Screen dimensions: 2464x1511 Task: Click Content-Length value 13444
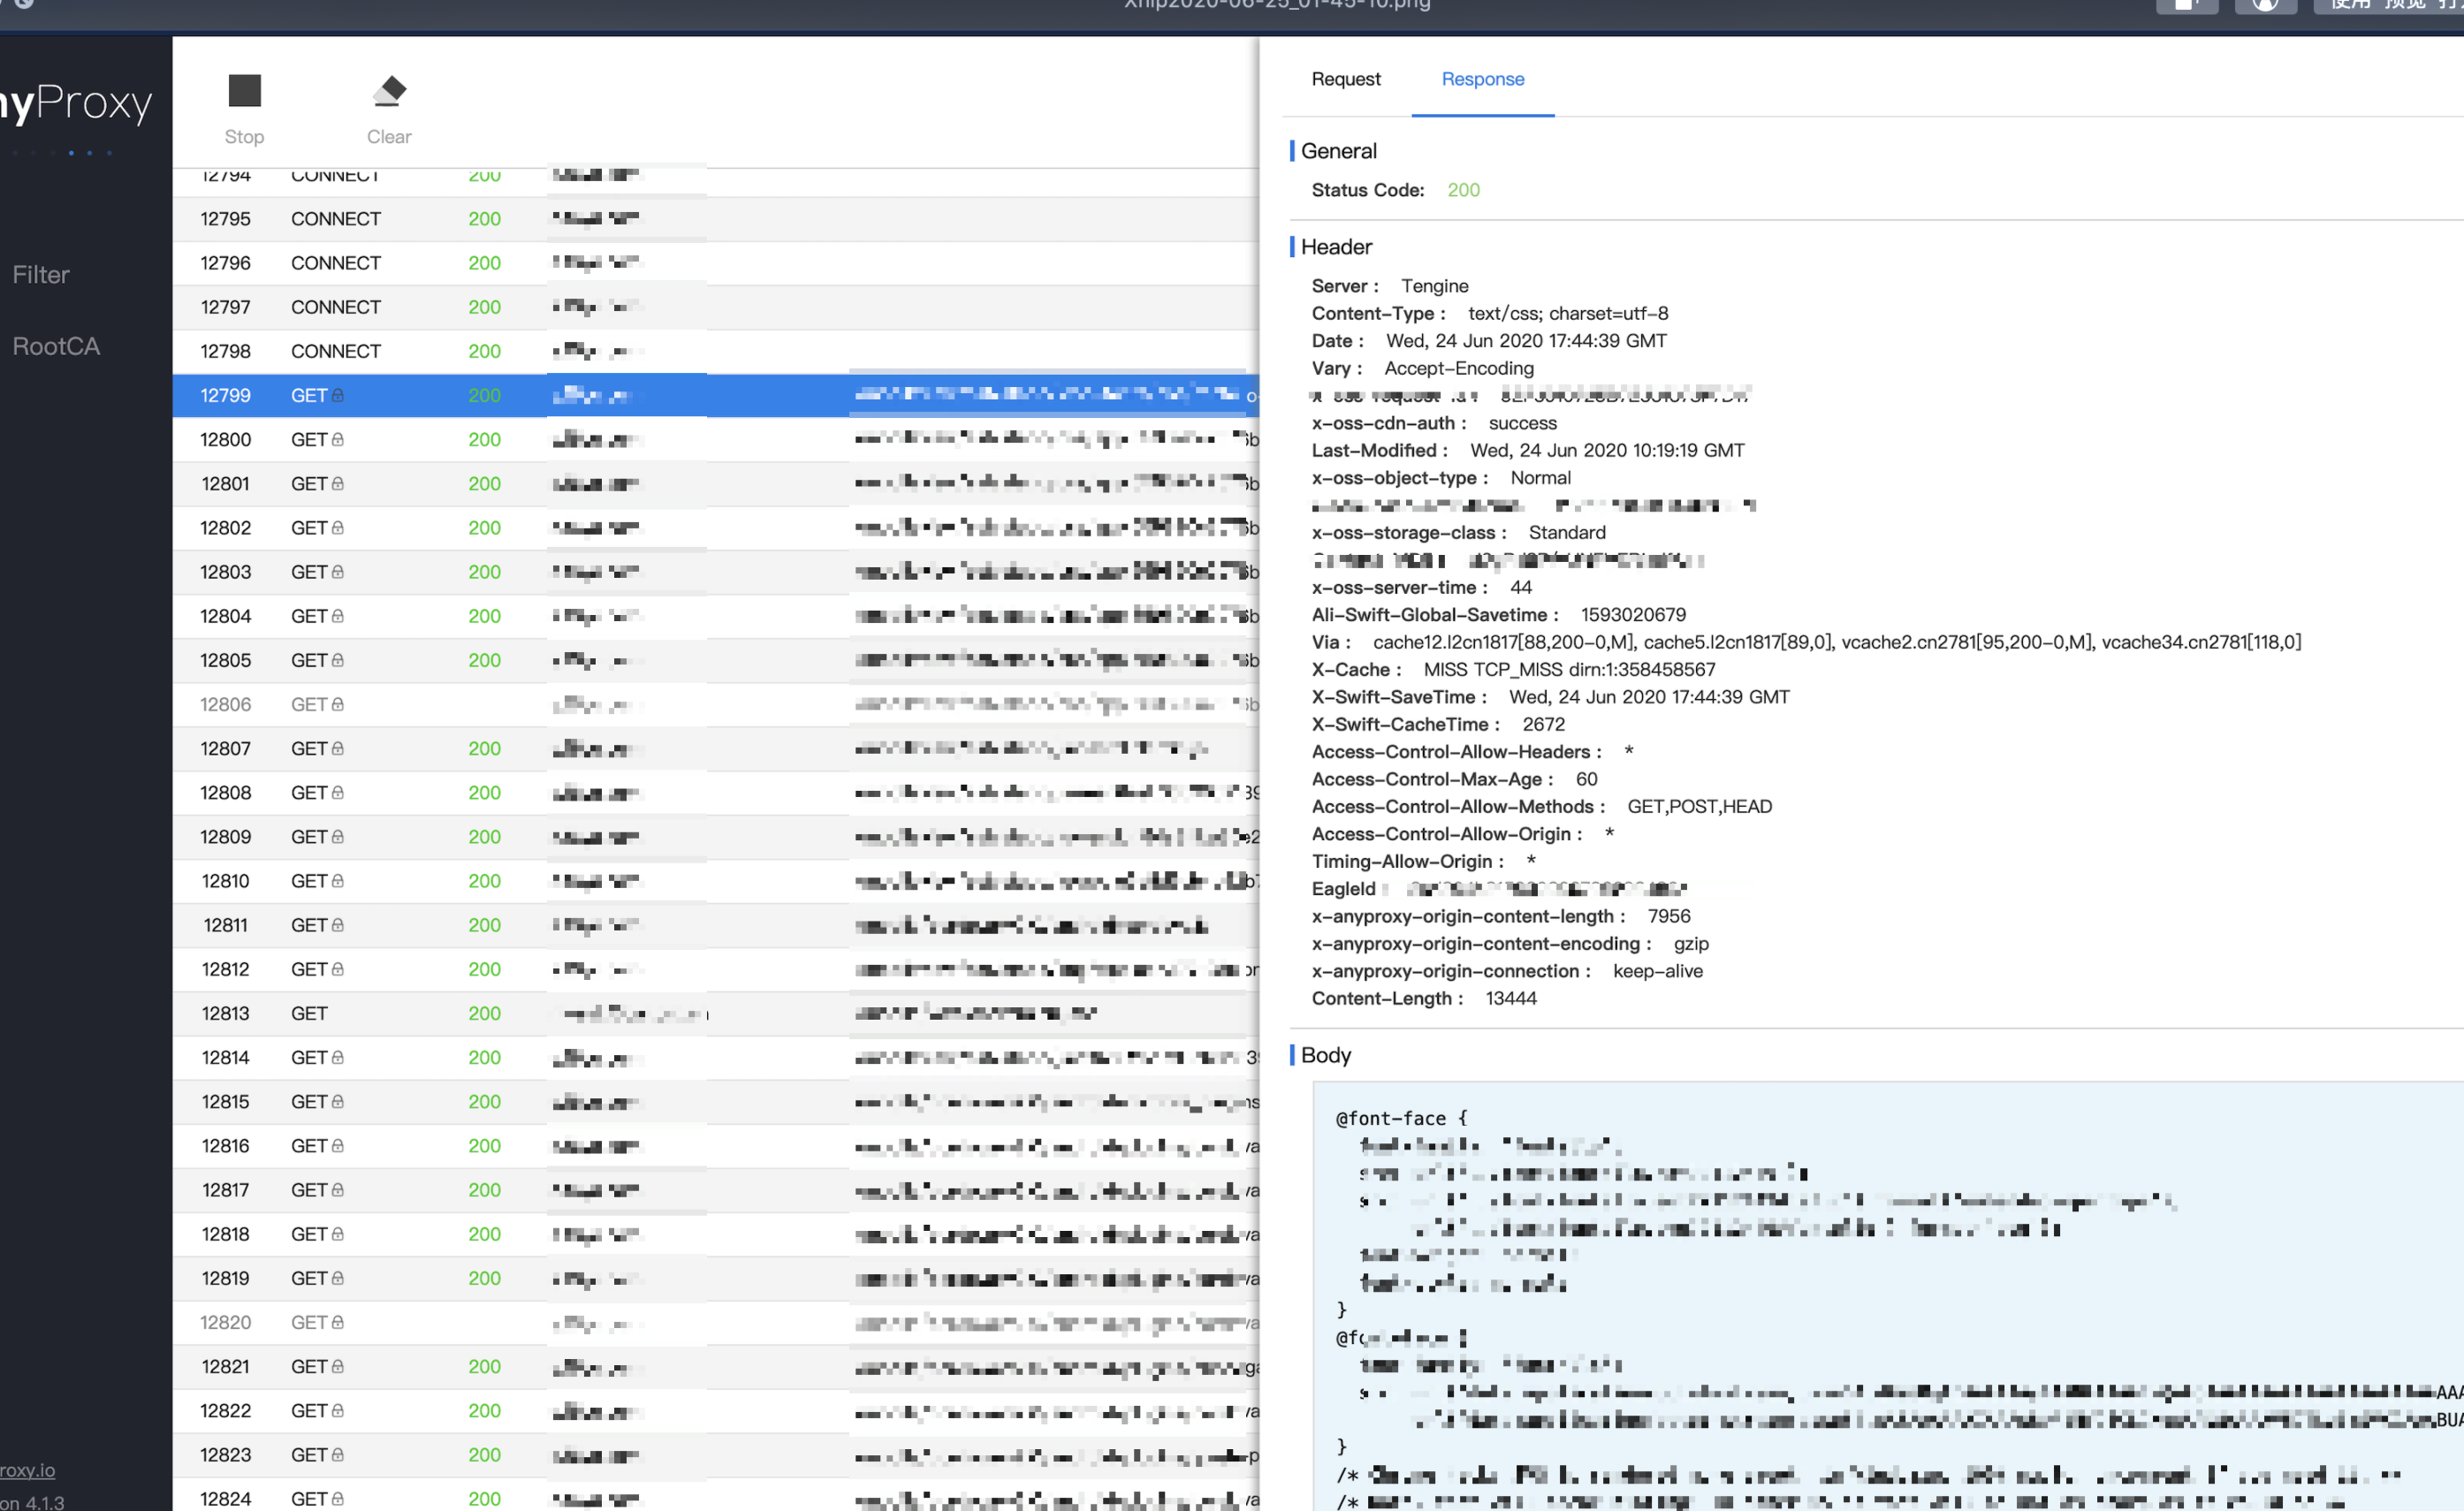click(1510, 998)
